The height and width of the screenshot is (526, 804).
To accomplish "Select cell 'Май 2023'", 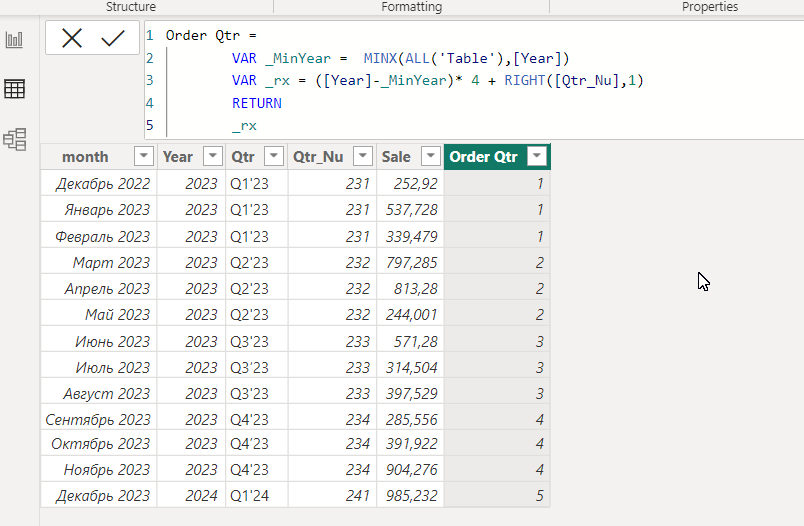I will (99, 314).
